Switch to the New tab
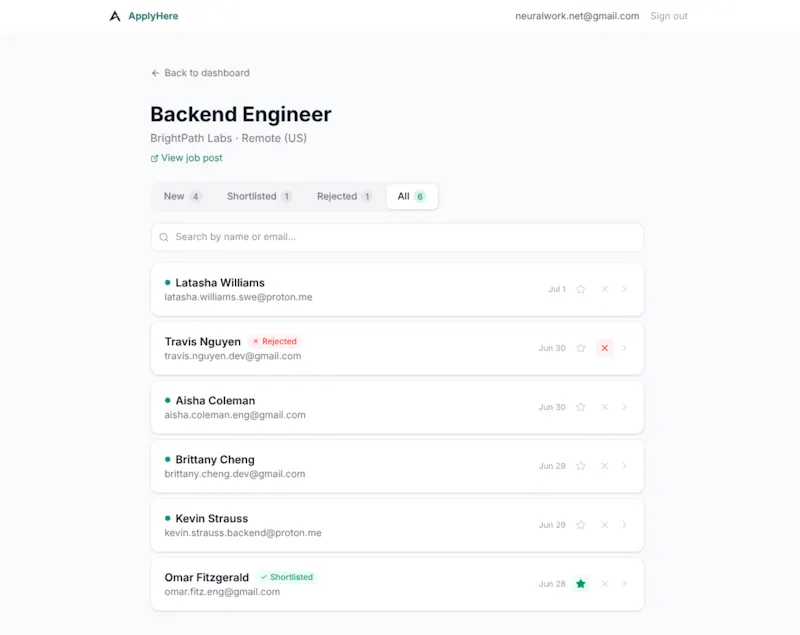 (182, 196)
